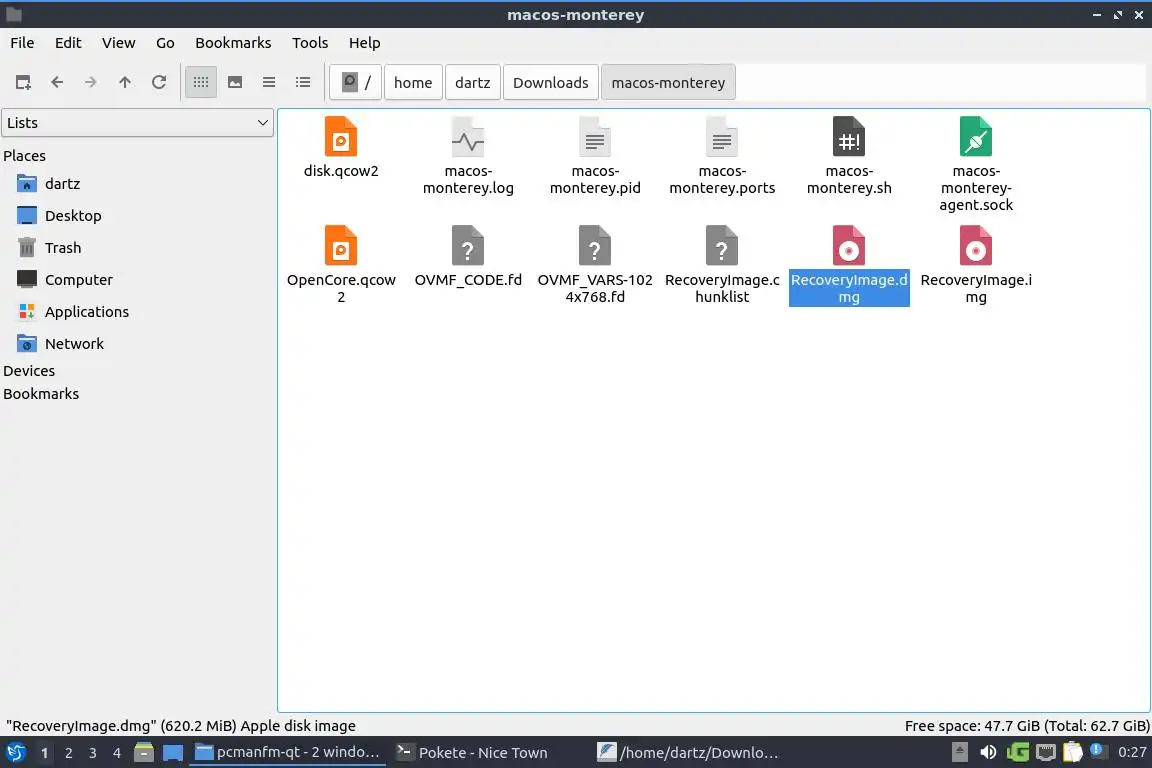
Task: Navigate to dartz in the path bar
Action: click(472, 82)
